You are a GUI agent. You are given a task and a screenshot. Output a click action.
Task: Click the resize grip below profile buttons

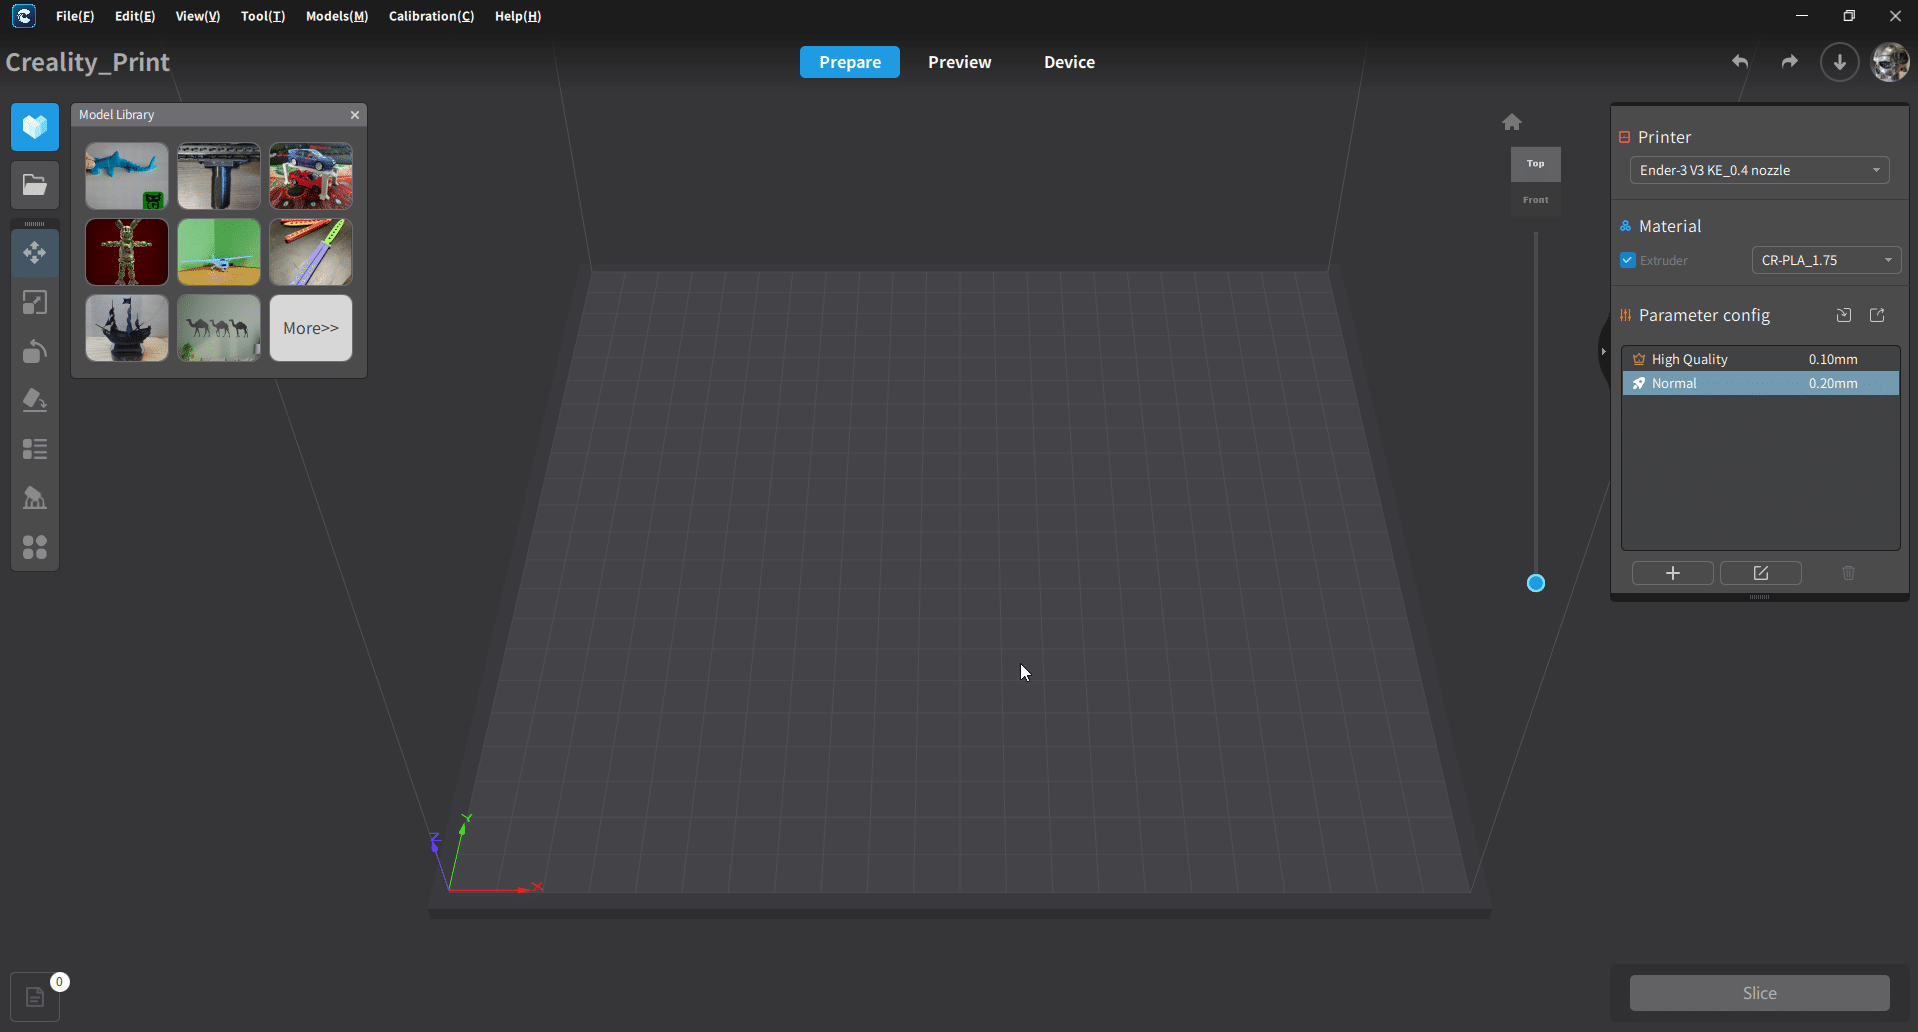tap(1760, 597)
